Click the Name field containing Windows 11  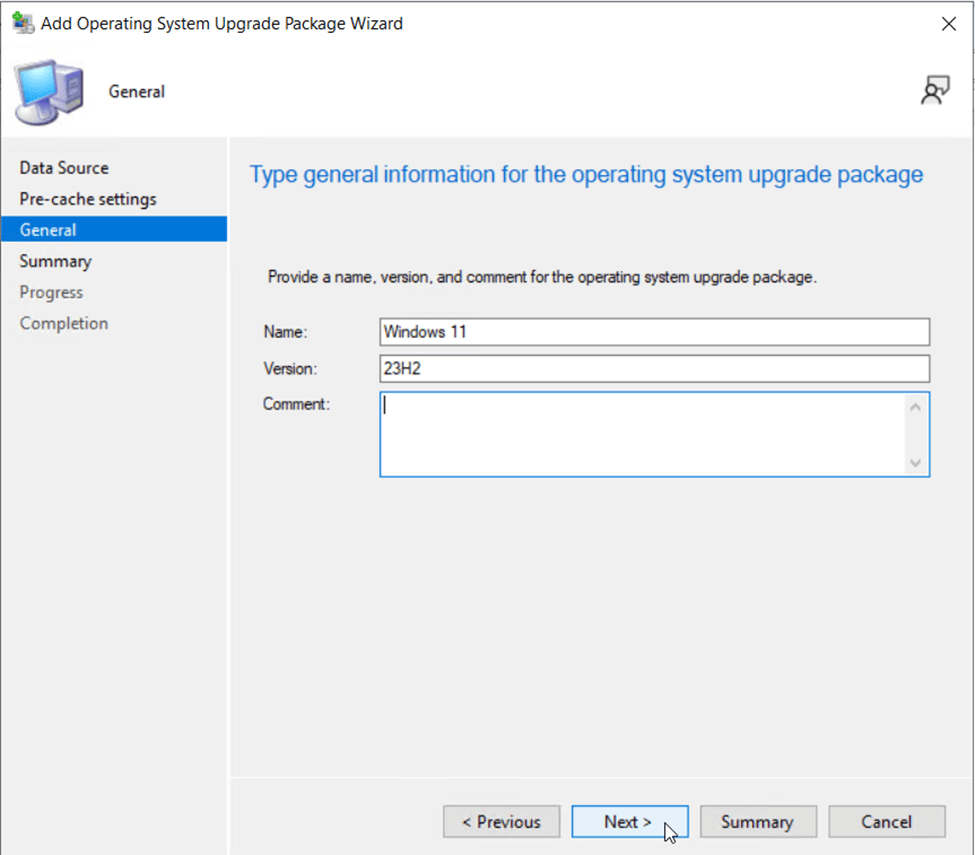pos(654,332)
